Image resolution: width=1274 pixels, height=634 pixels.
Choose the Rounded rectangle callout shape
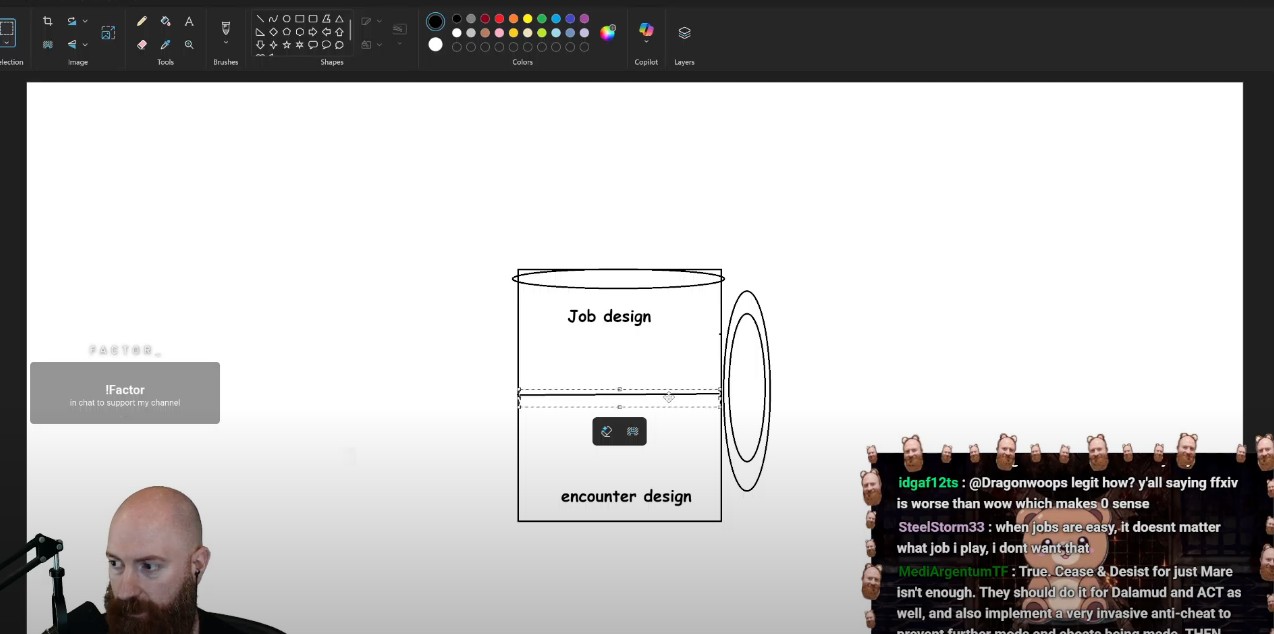pos(312,45)
